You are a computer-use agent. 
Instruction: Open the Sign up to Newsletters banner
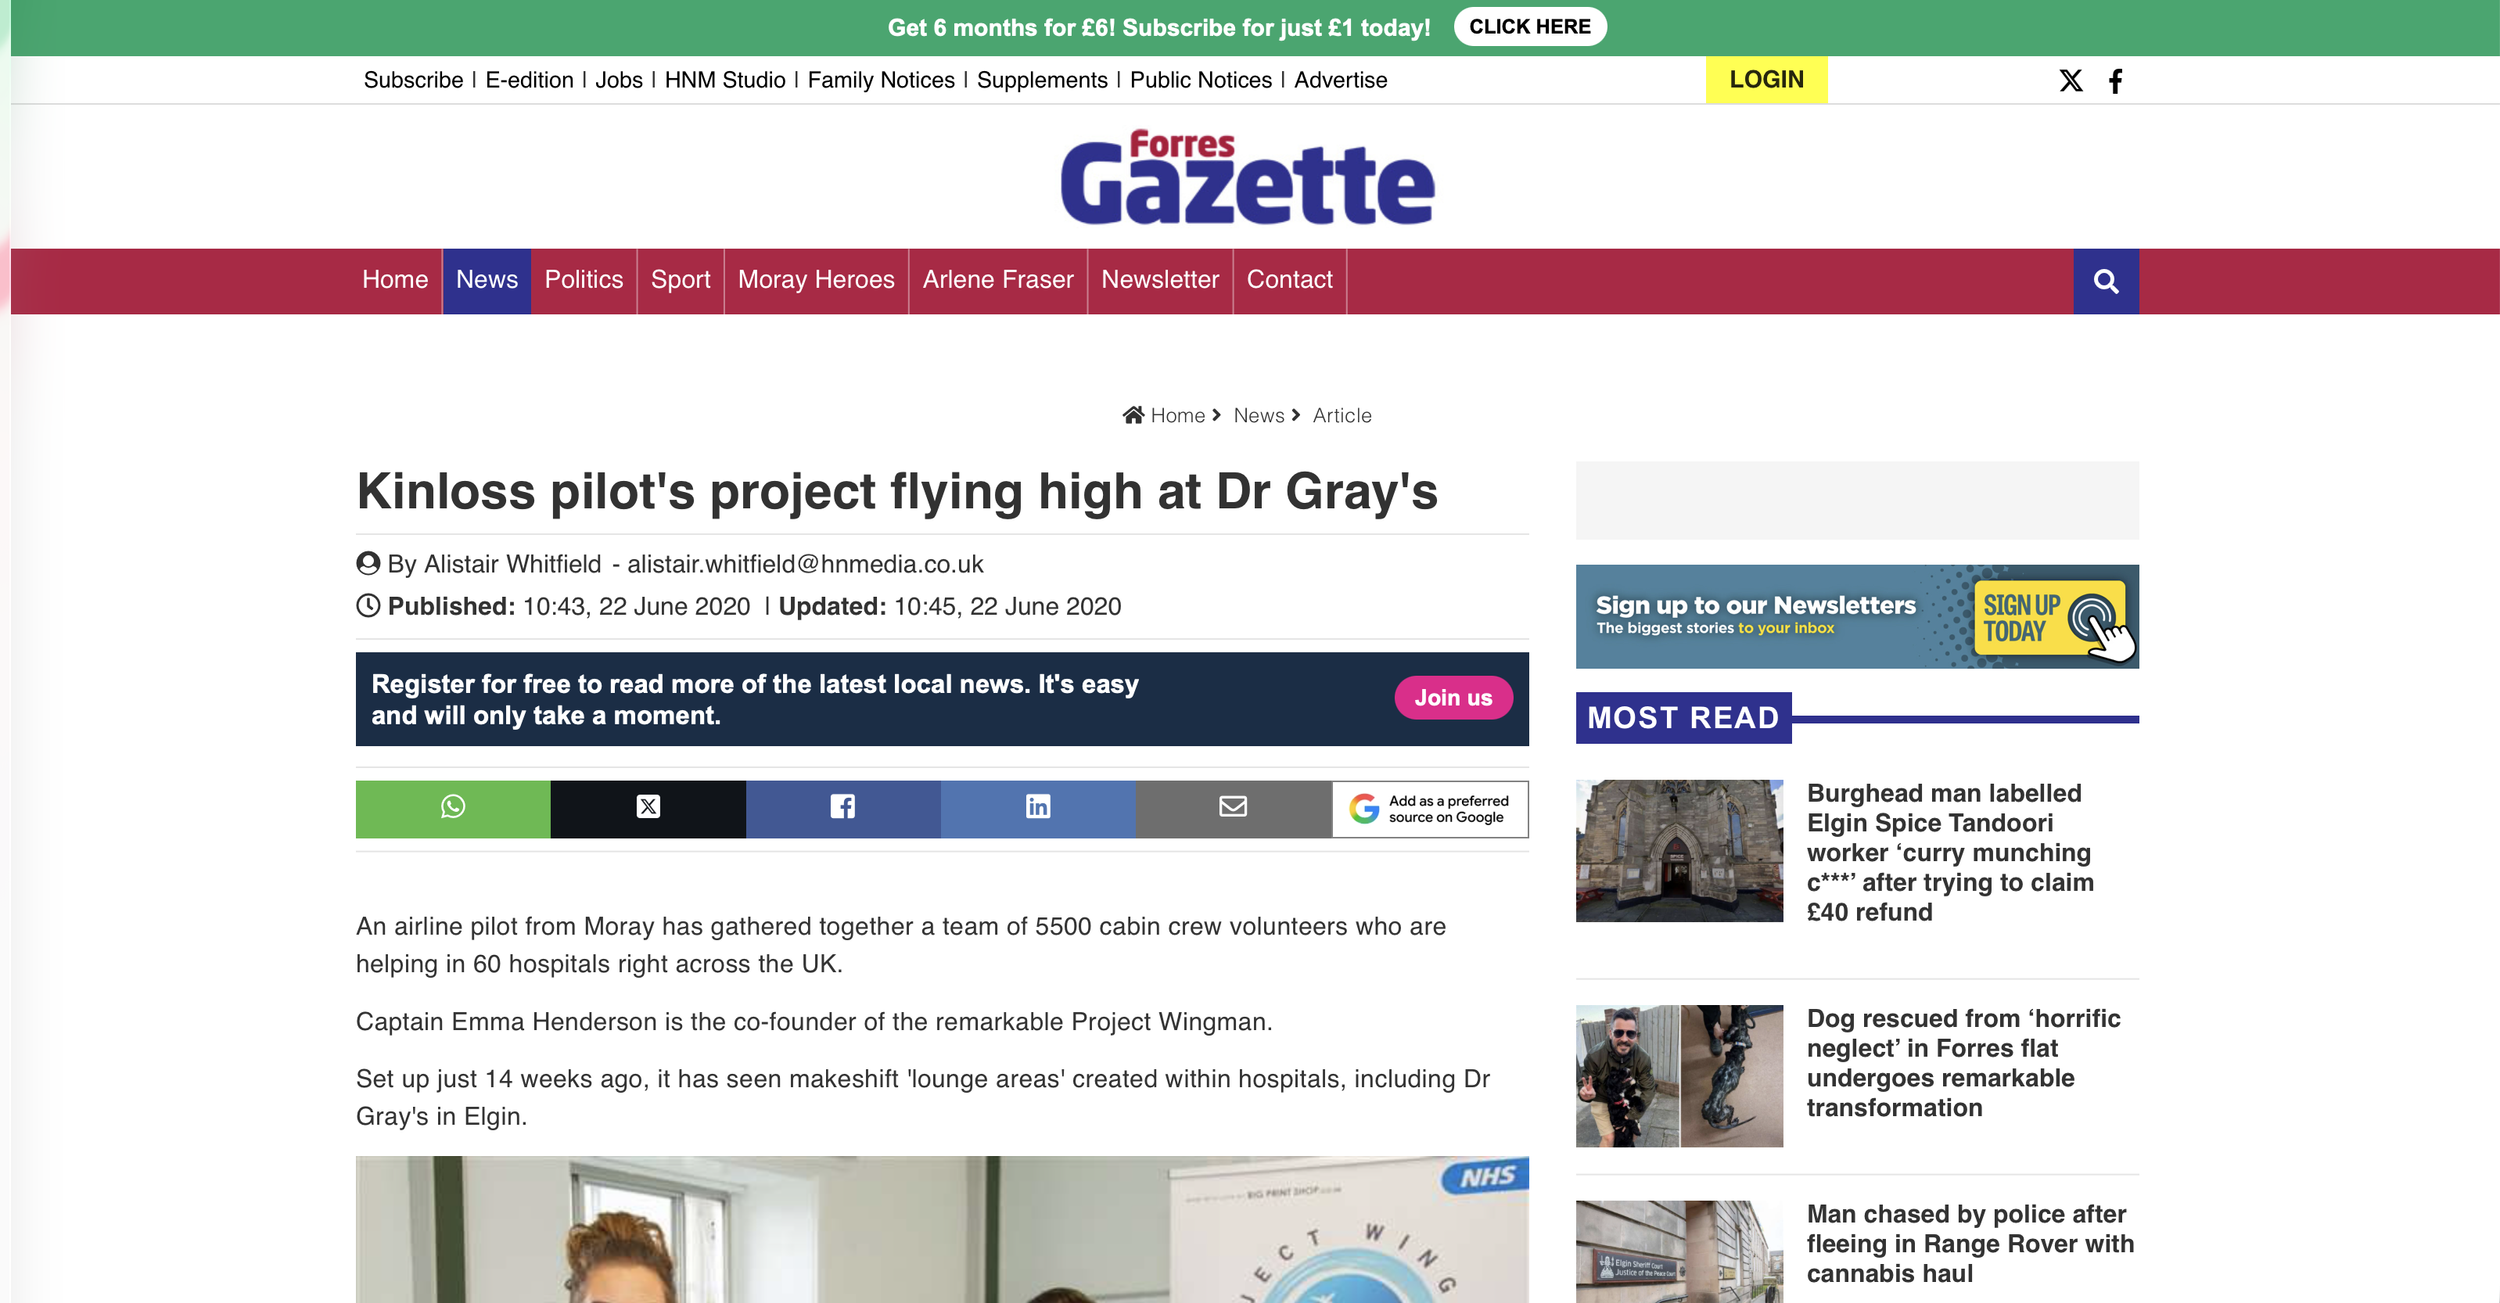[x=1857, y=616]
